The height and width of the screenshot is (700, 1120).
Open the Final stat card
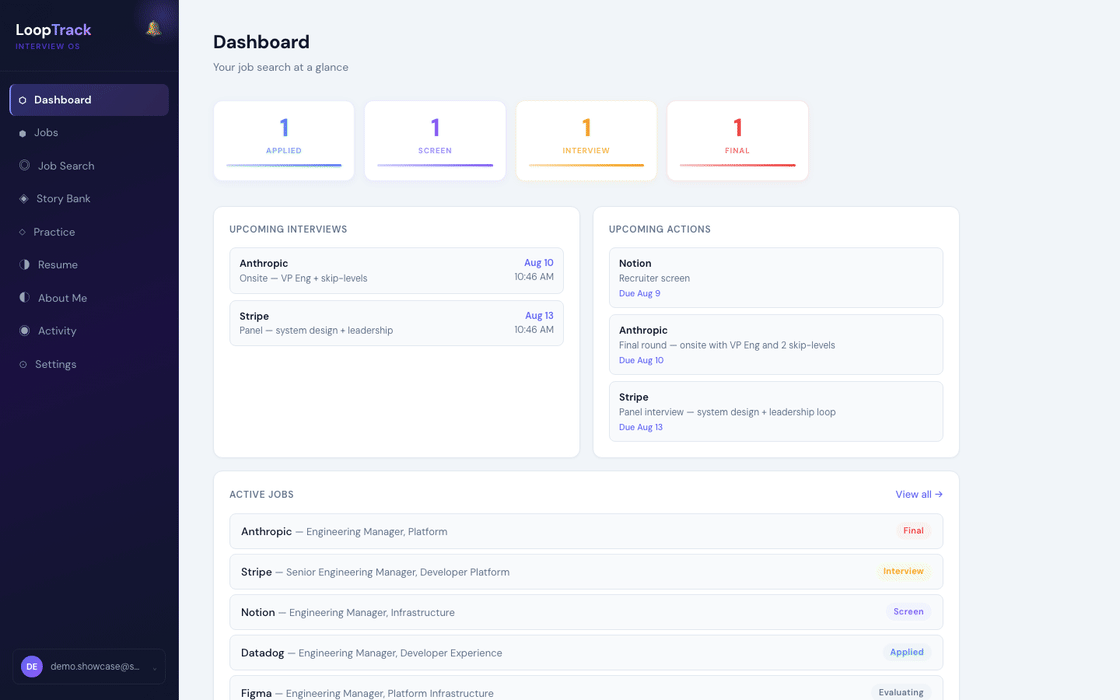[737, 141]
